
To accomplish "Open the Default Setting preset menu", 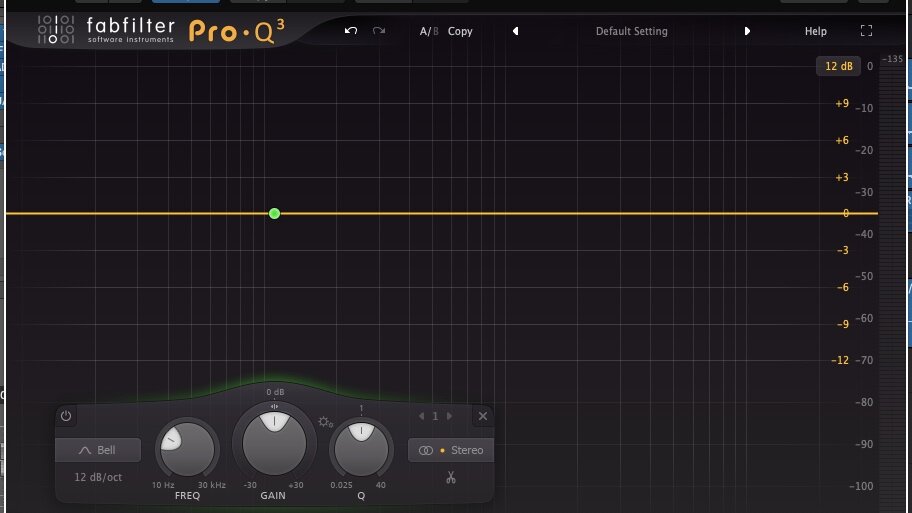I will (x=632, y=31).
